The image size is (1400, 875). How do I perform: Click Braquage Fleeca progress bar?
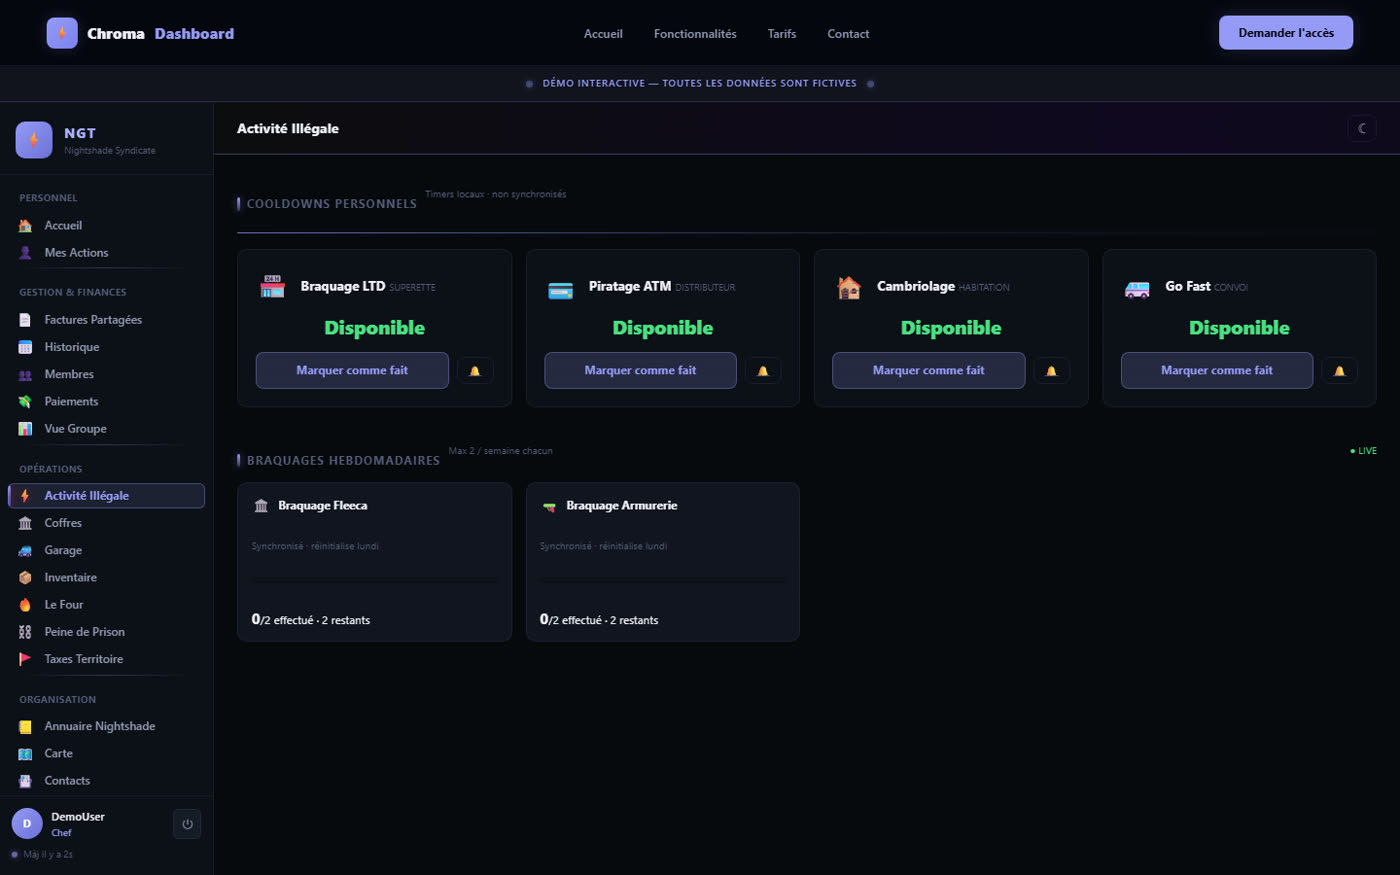tap(374, 580)
